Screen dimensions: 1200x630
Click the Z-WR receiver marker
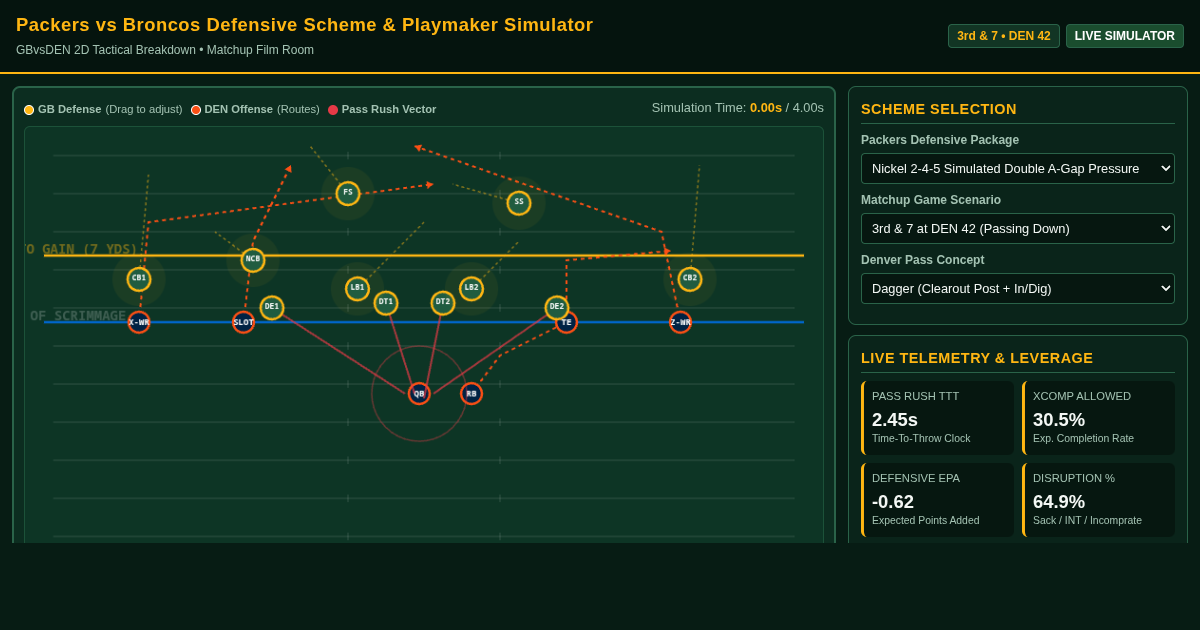680,323
